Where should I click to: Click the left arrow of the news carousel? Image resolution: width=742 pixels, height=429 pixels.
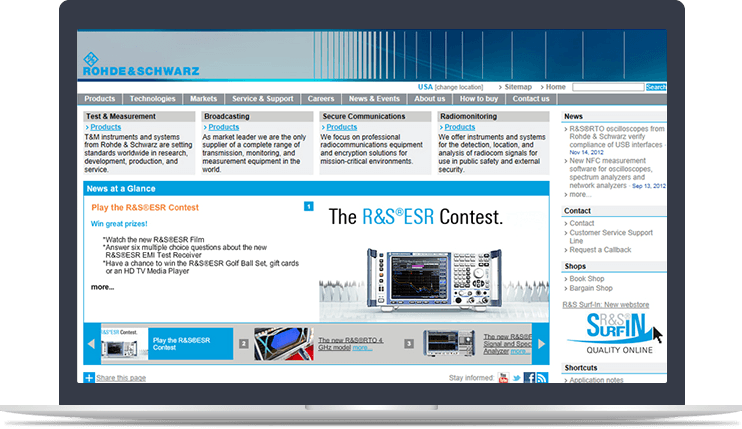click(x=91, y=344)
